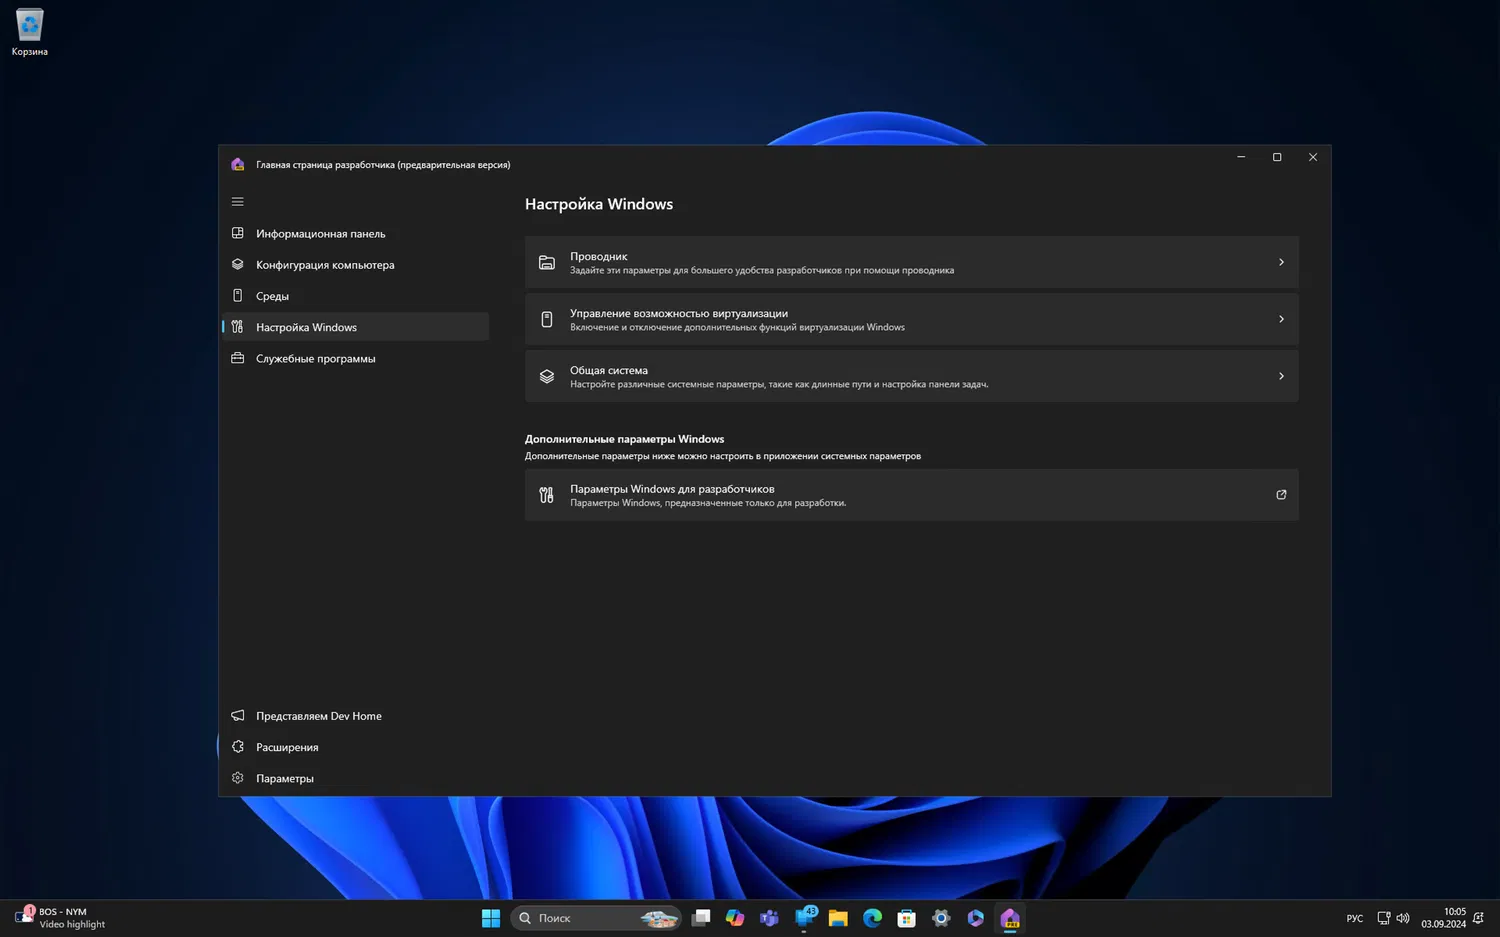
Task: Click the Общая система layers icon
Action: [547, 376]
